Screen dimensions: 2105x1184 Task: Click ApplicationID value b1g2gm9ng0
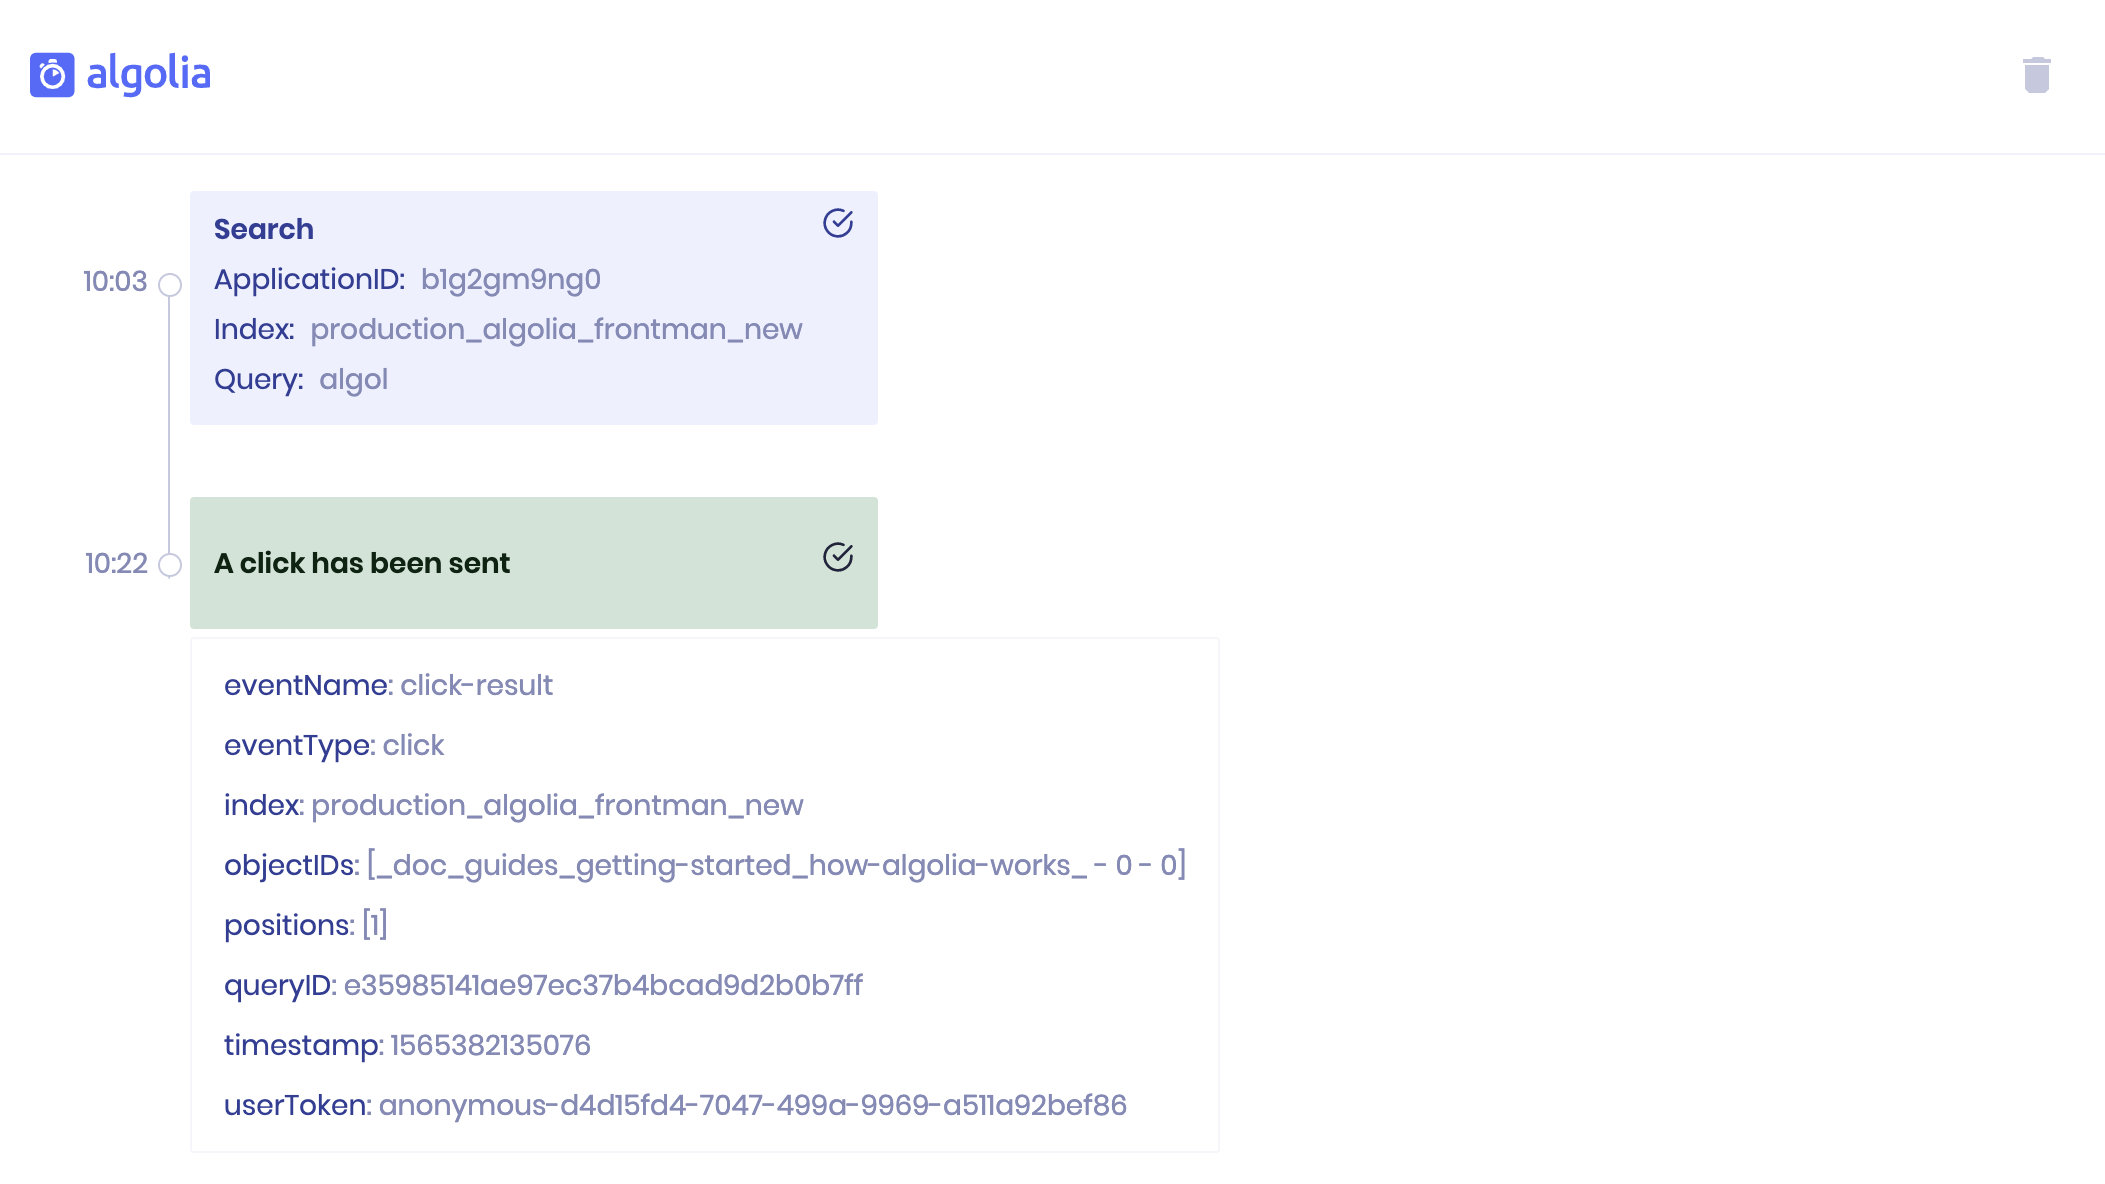click(511, 280)
